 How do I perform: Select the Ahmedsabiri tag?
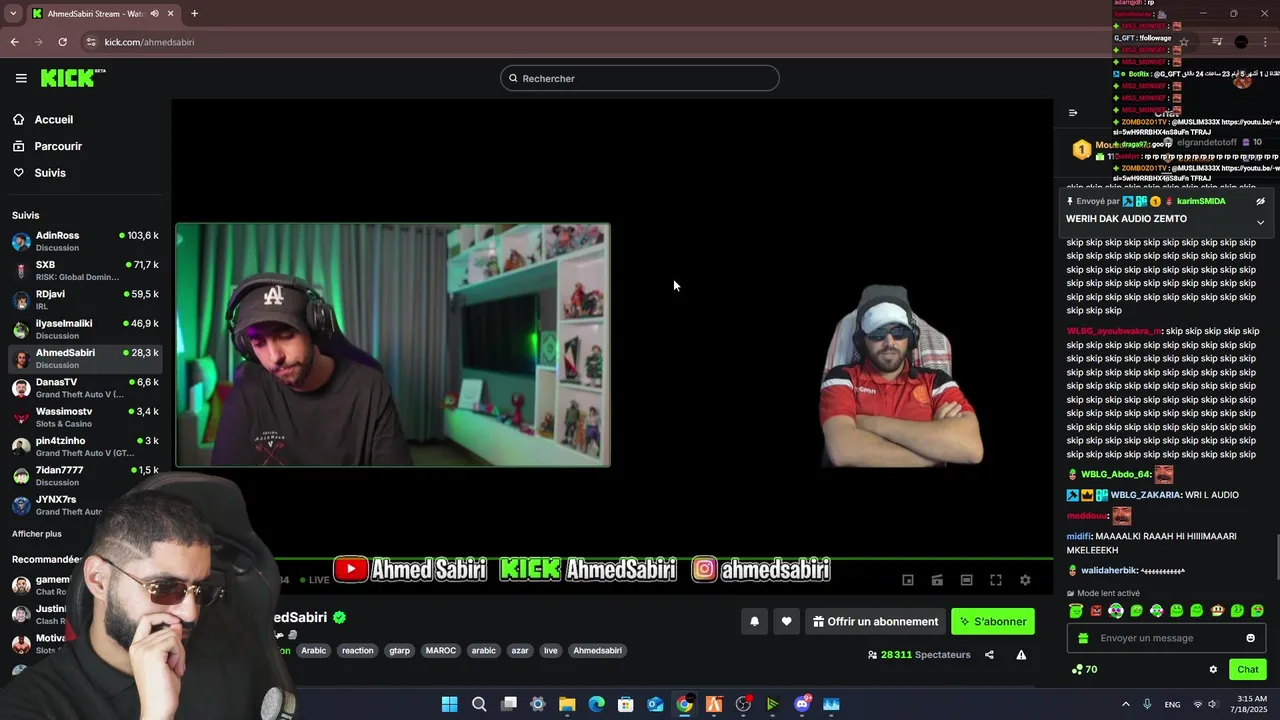[x=597, y=651]
